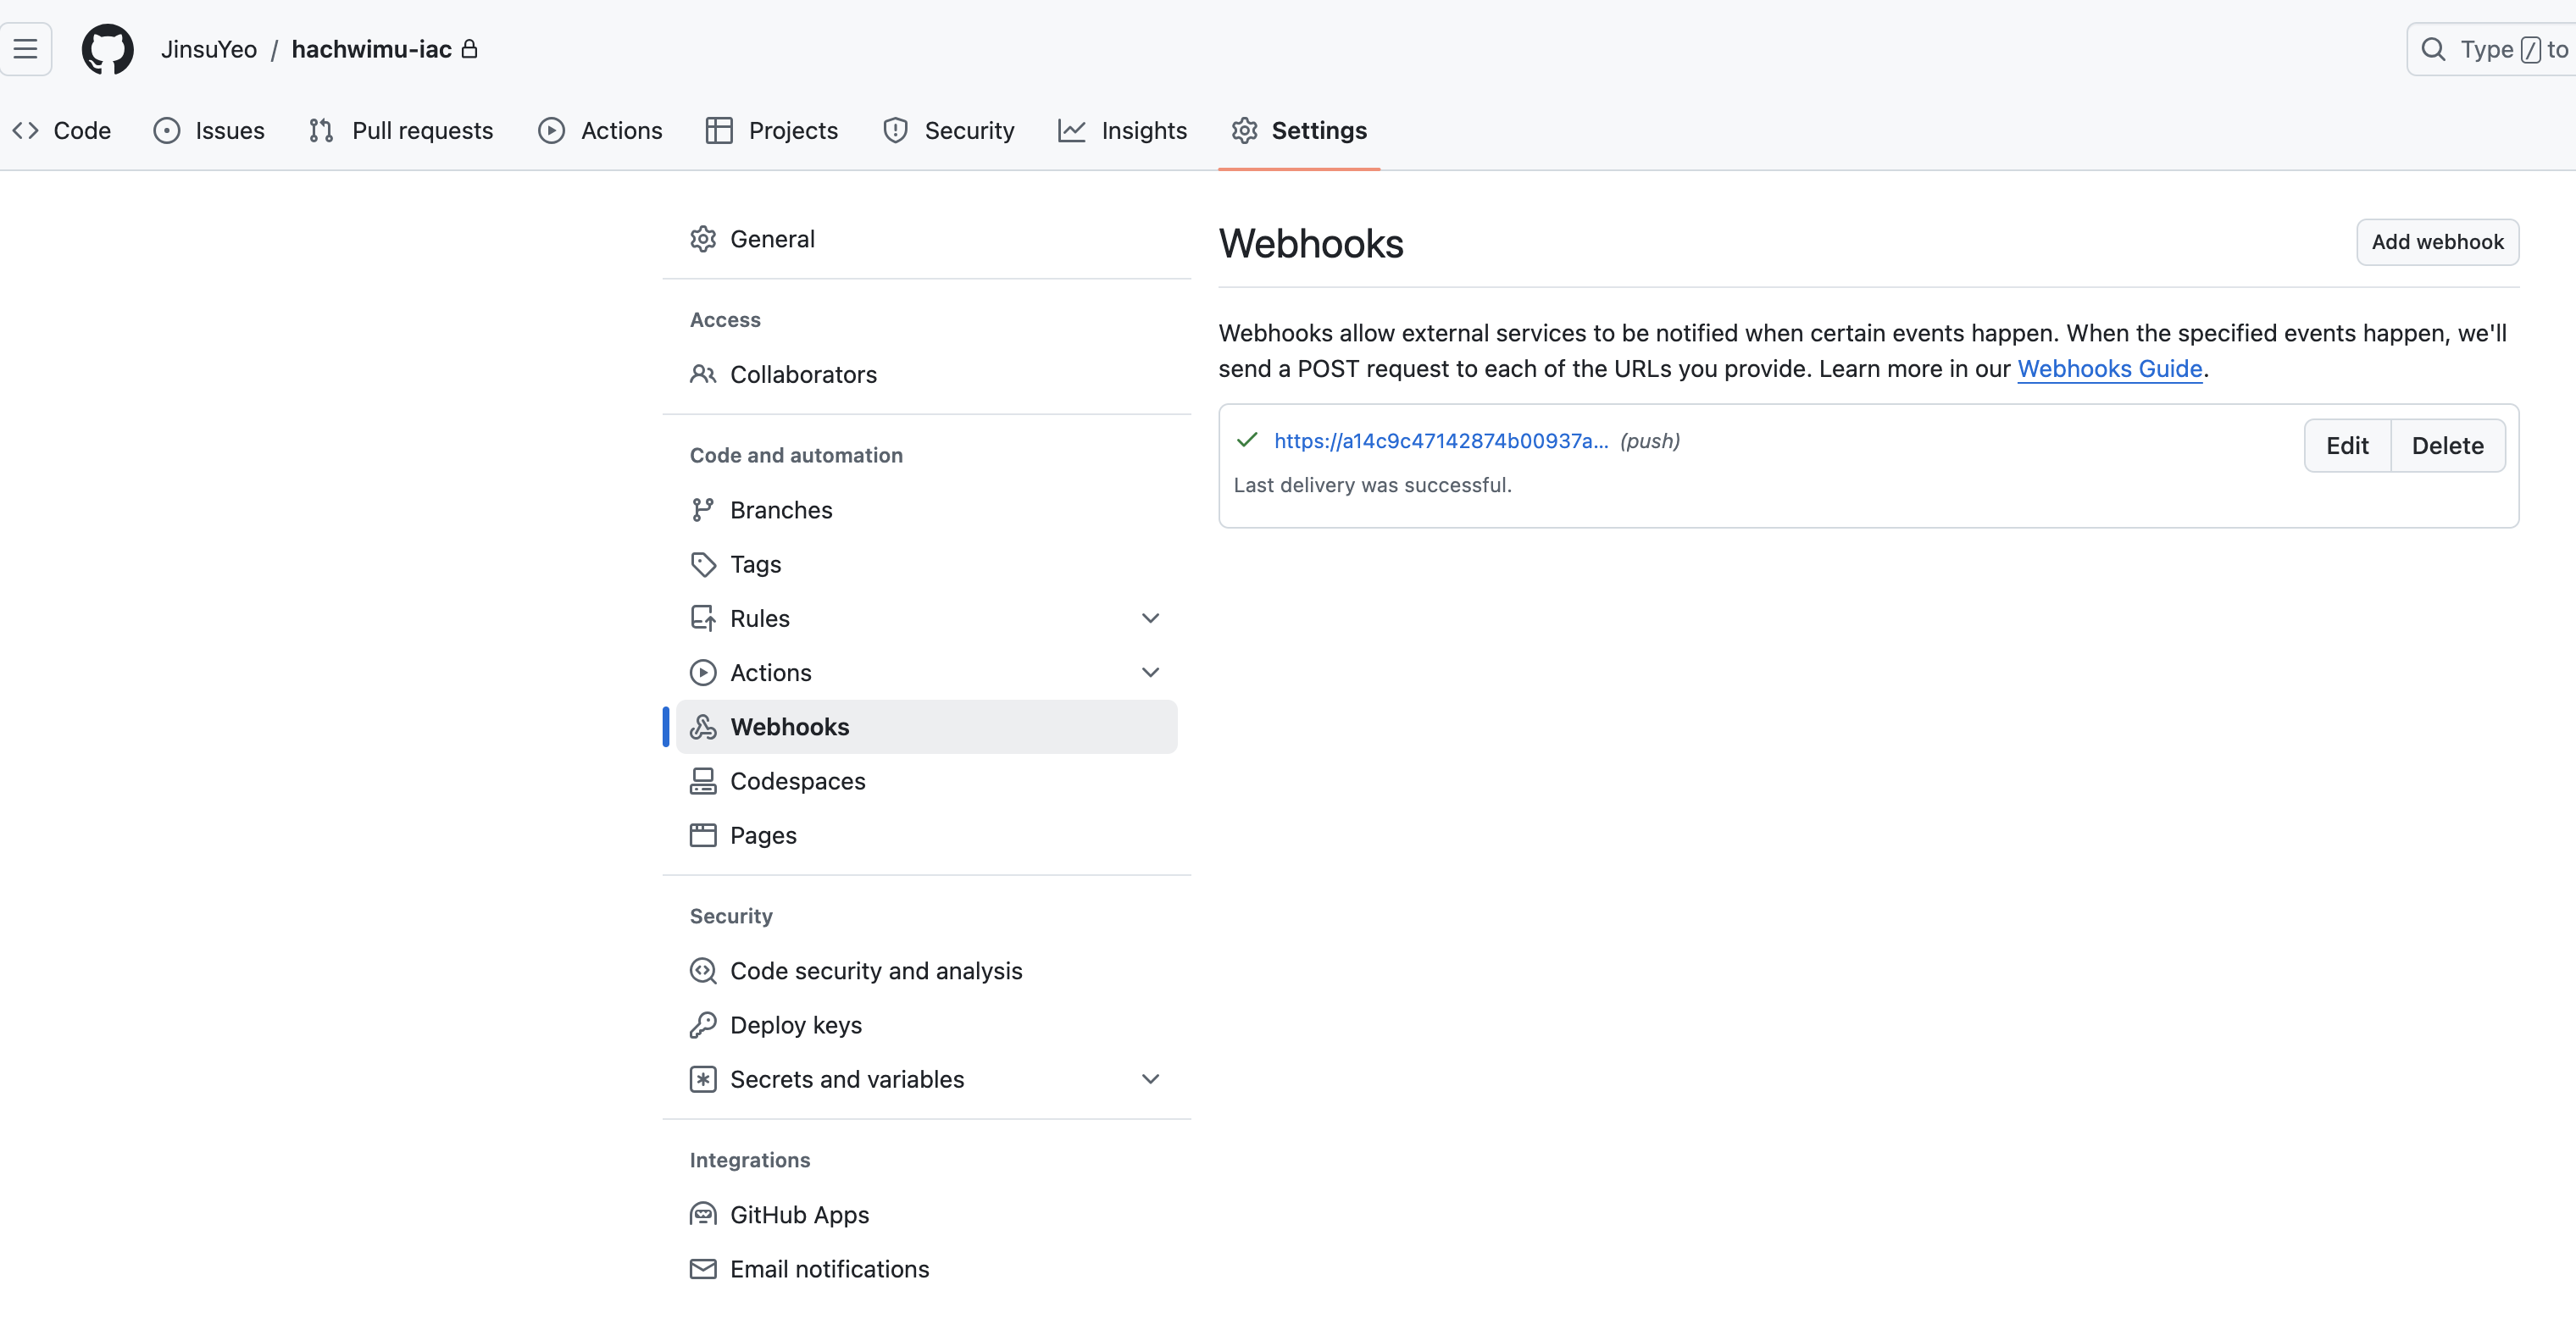
Task: Open Branches settings
Action: pyautogui.click(x=926, y=510)
